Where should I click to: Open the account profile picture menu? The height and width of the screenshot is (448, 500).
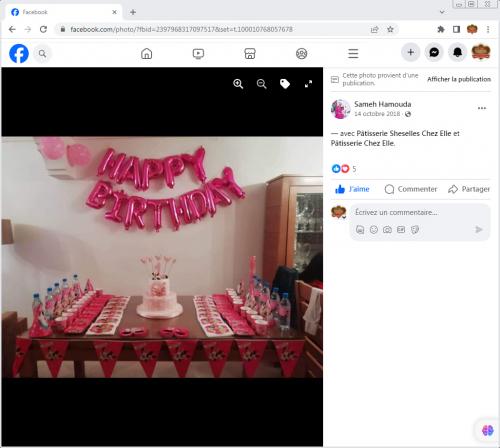click(481, 52)
